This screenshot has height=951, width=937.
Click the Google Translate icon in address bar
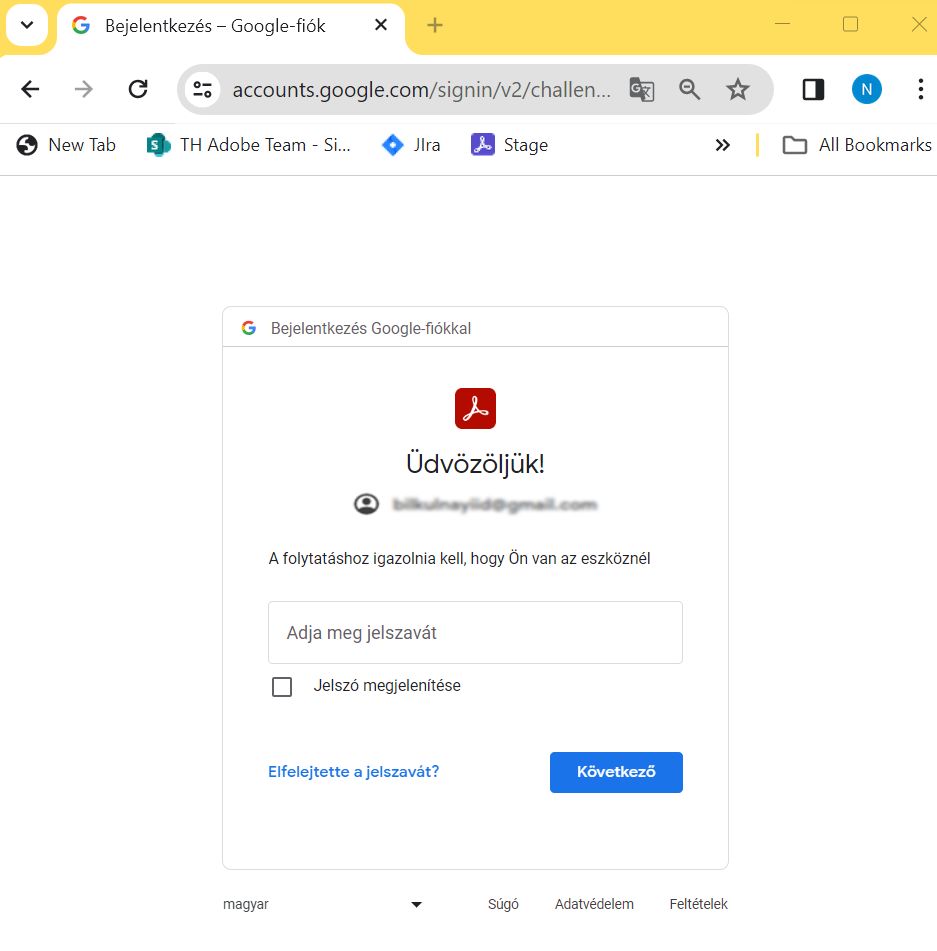tap(641, 90)
